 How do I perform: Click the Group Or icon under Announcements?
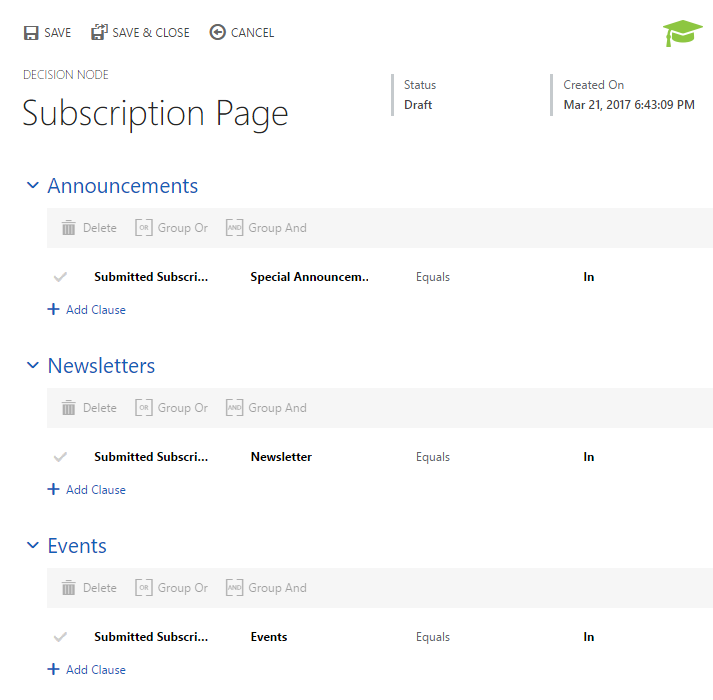[x=144, y=228]
